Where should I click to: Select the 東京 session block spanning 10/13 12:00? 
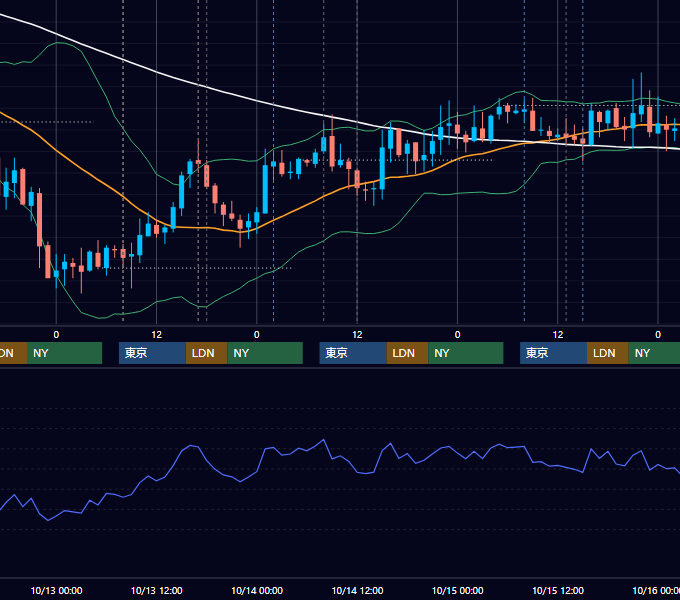coord(152,353)
